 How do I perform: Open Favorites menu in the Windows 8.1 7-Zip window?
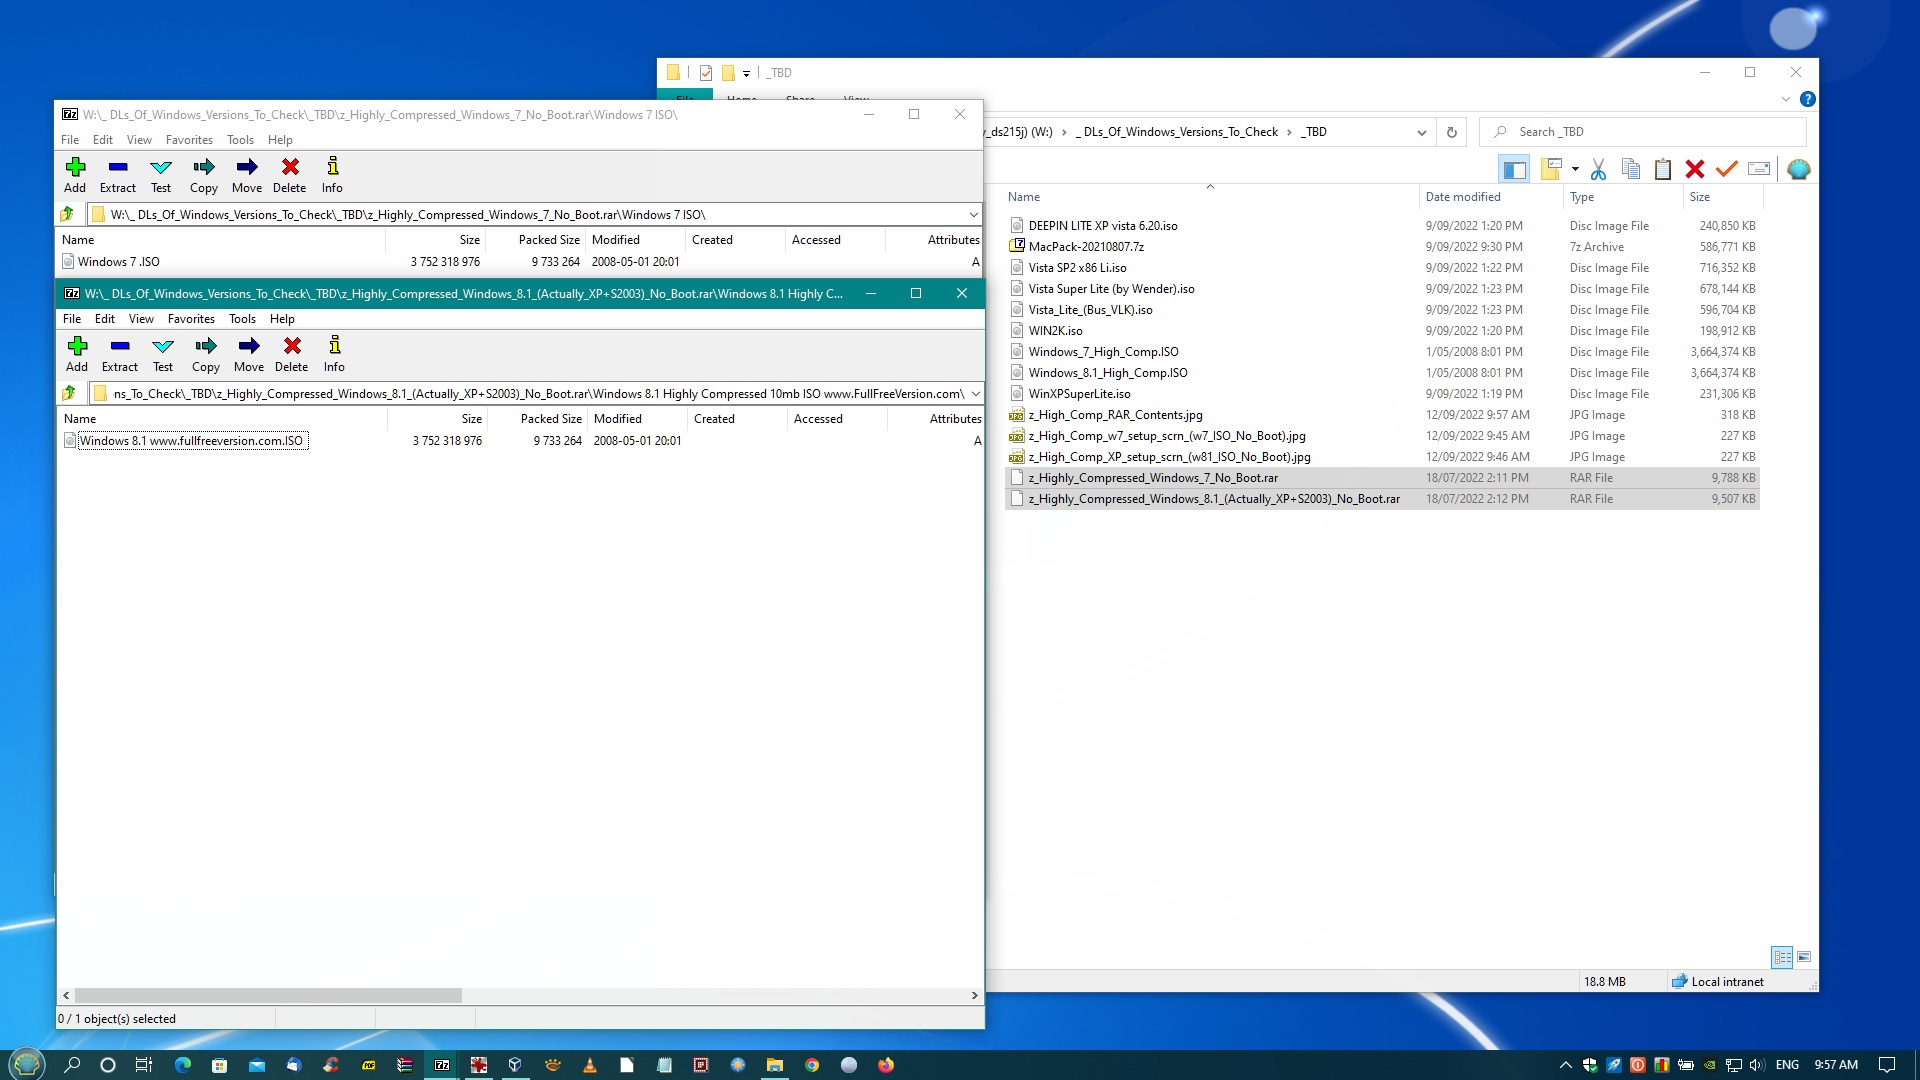pyautogui.click(x=191, y=319)
